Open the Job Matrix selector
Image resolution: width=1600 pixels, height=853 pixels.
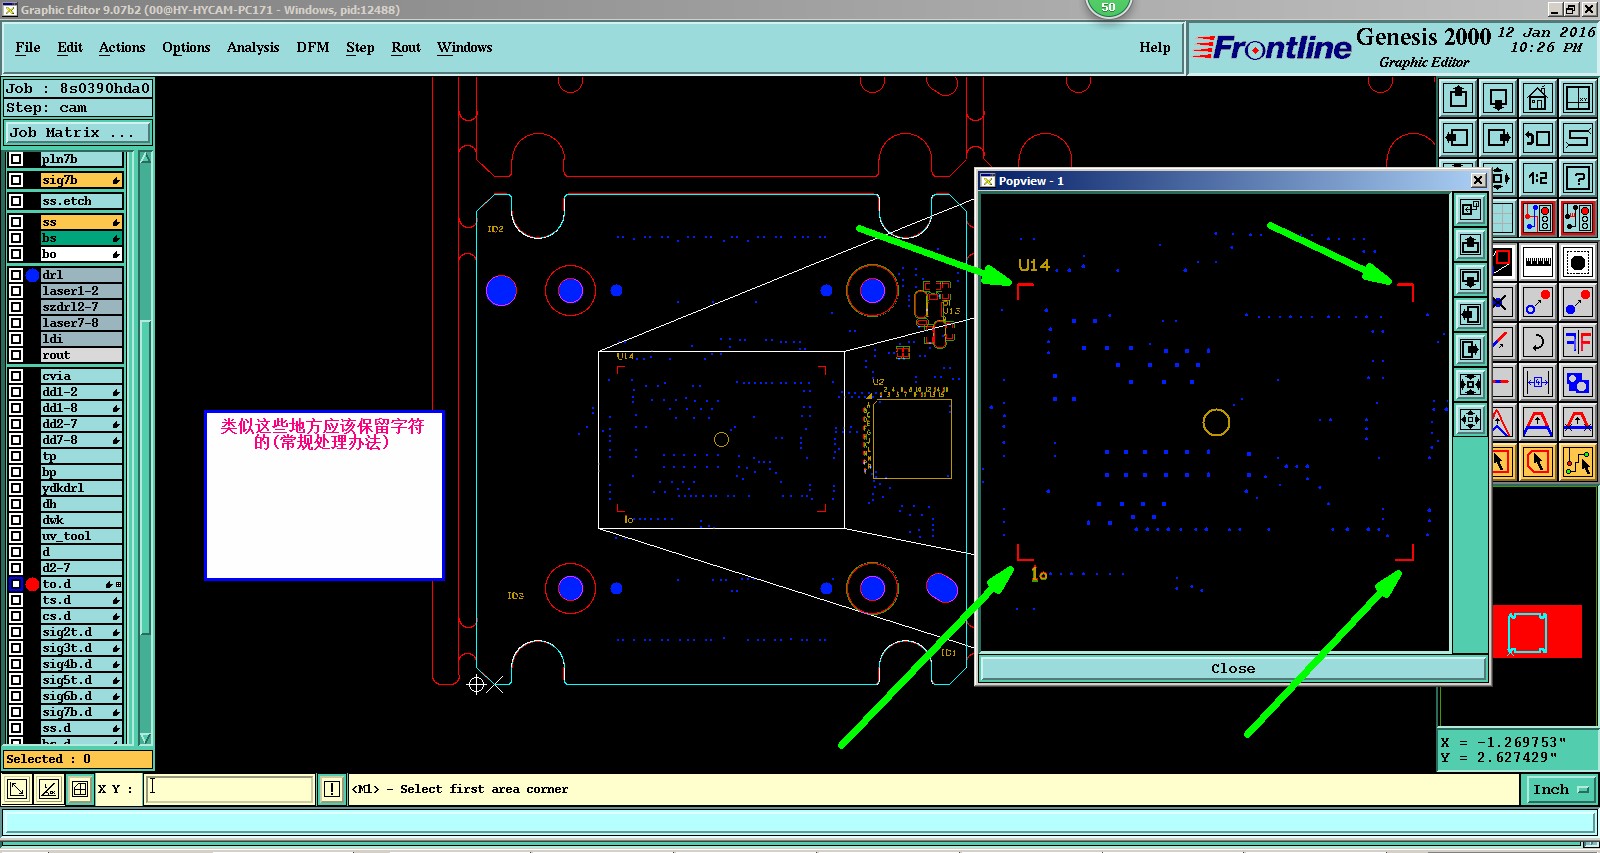78,132
